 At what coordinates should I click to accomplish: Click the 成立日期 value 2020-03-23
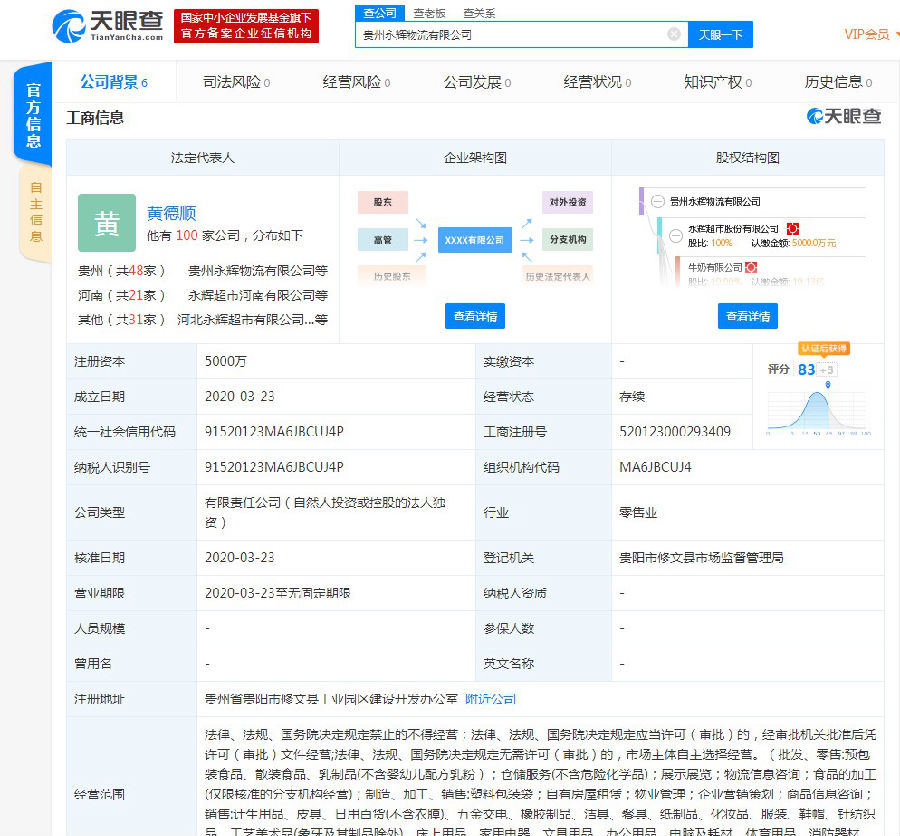(239, 396)
